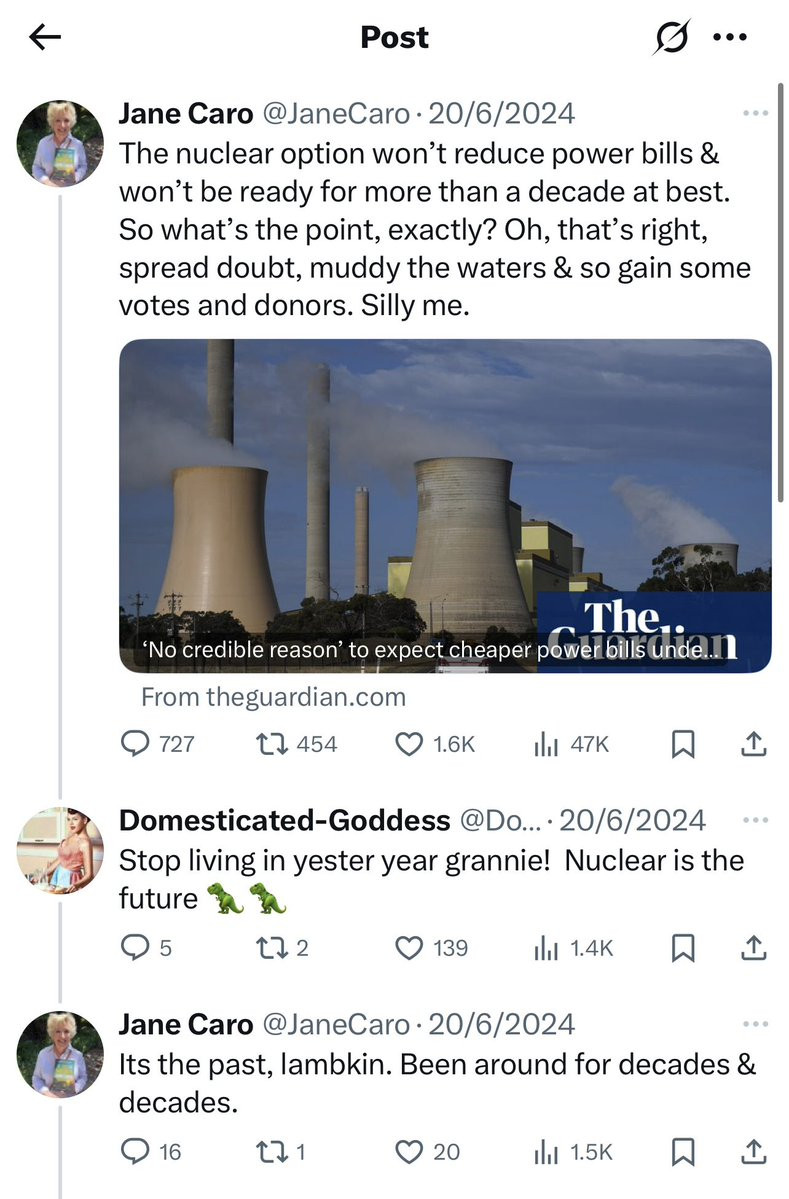Screen dimensions: 789x1199
Task: Open the Grok slash-circle icon in header
Action: pos(671,38)
